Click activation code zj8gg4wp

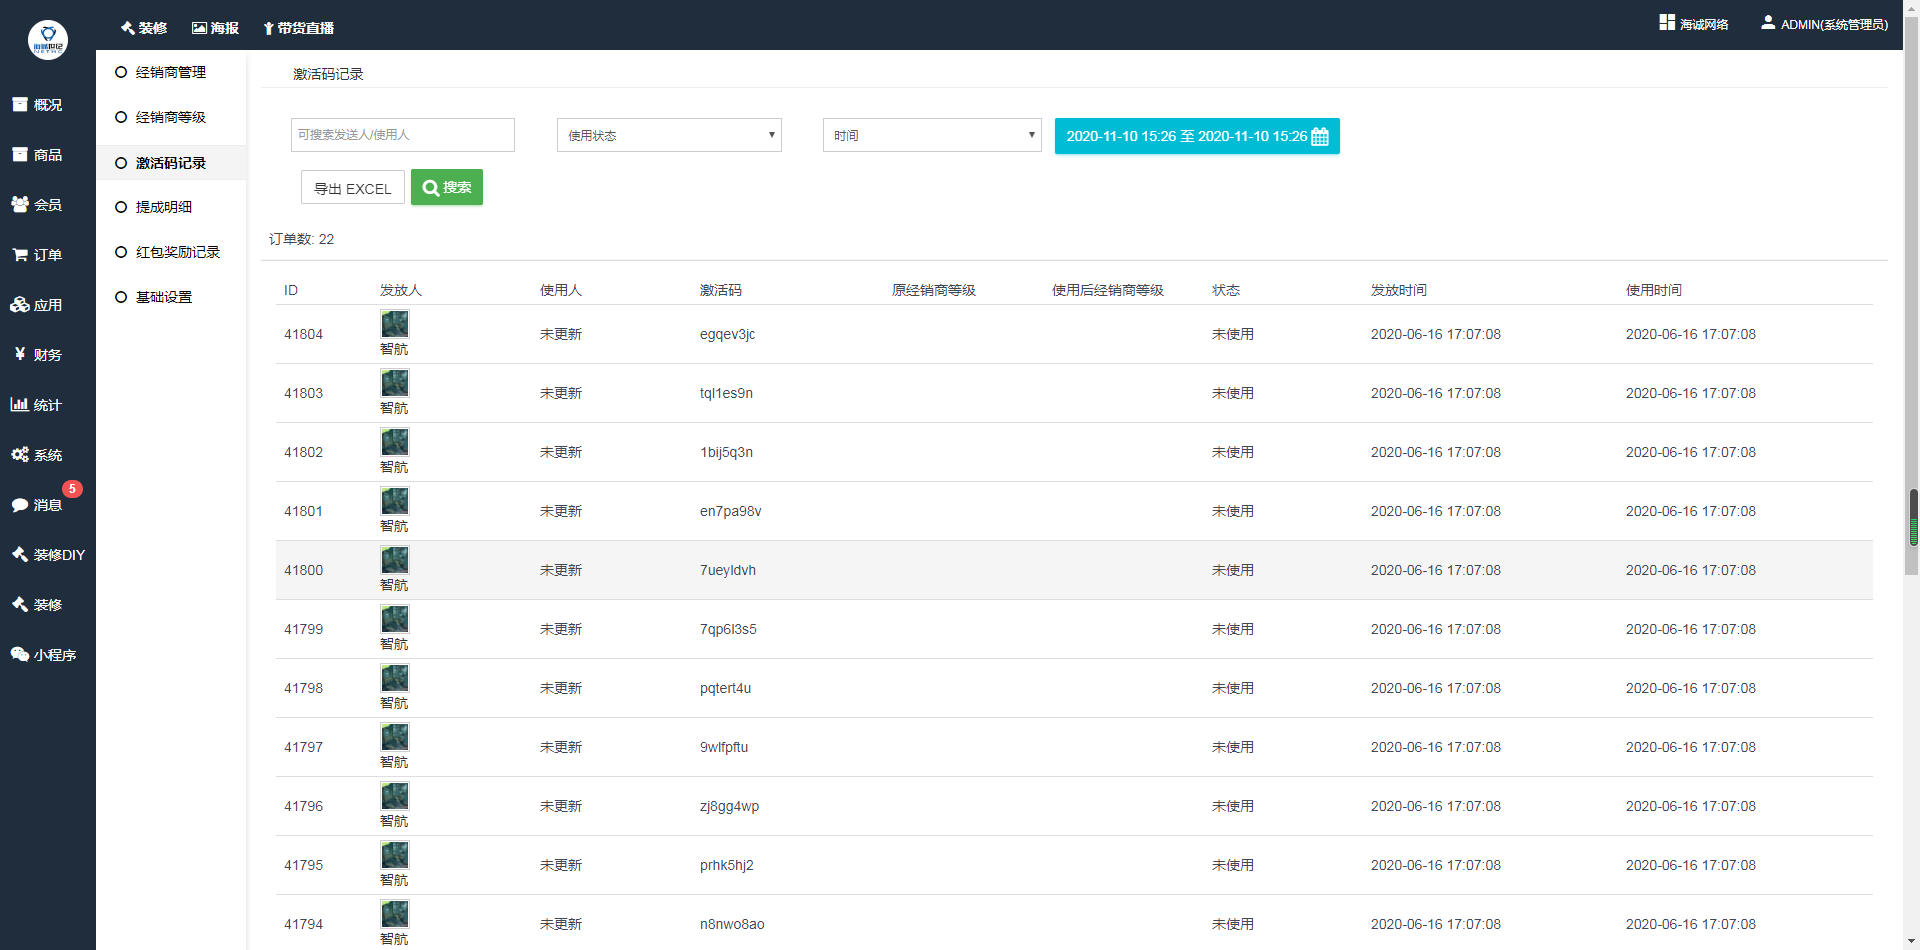730,806
